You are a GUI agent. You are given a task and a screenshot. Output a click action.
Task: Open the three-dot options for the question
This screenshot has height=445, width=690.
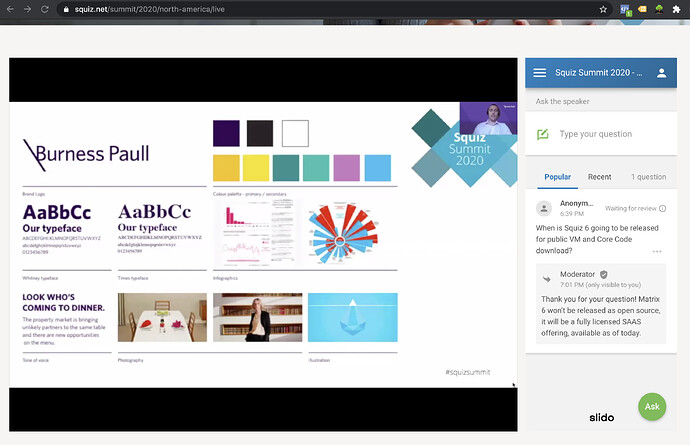coord(656,251)
